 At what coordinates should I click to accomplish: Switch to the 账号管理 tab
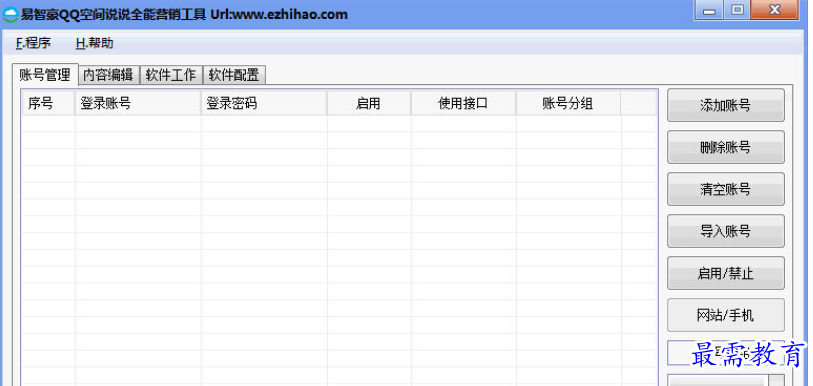click(45, 75)
